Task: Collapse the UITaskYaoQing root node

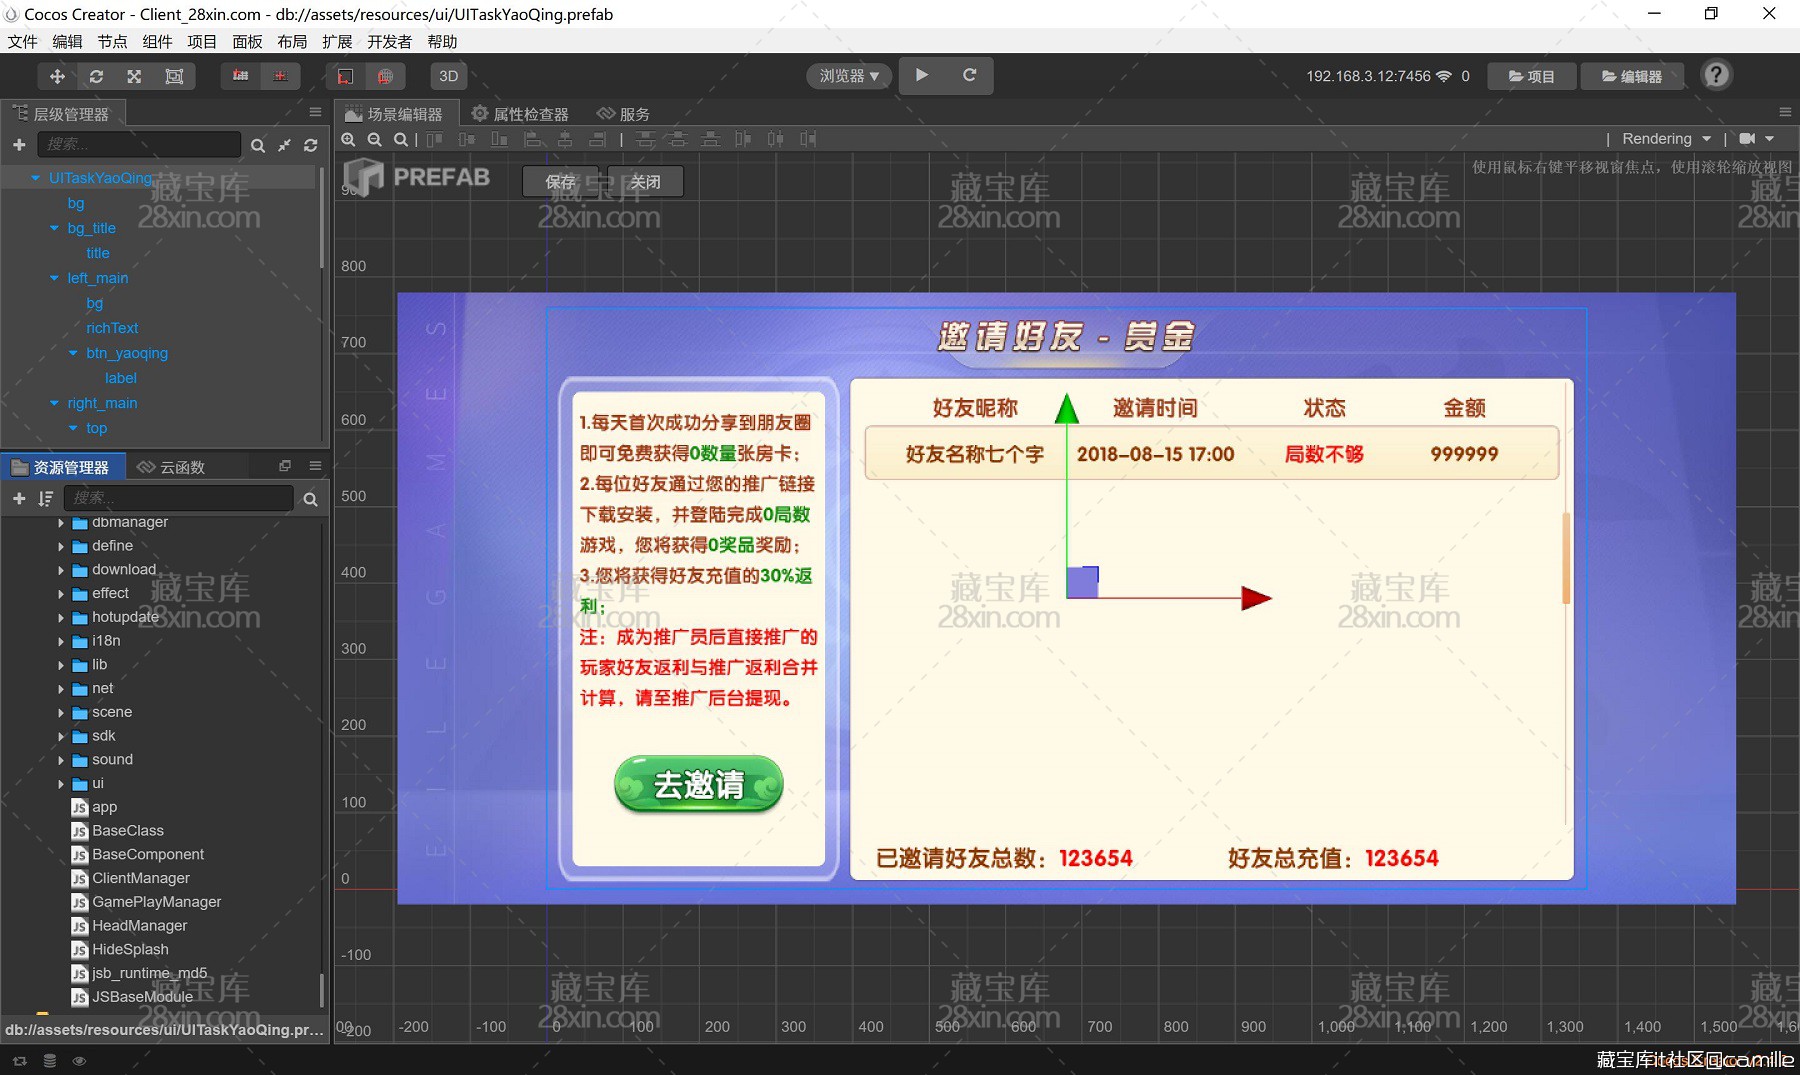Action: point(36,178)
